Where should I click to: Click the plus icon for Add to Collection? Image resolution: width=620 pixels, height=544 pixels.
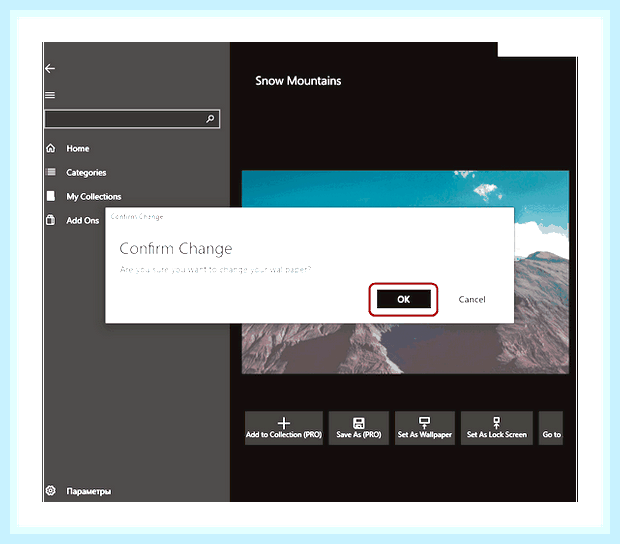284,423
